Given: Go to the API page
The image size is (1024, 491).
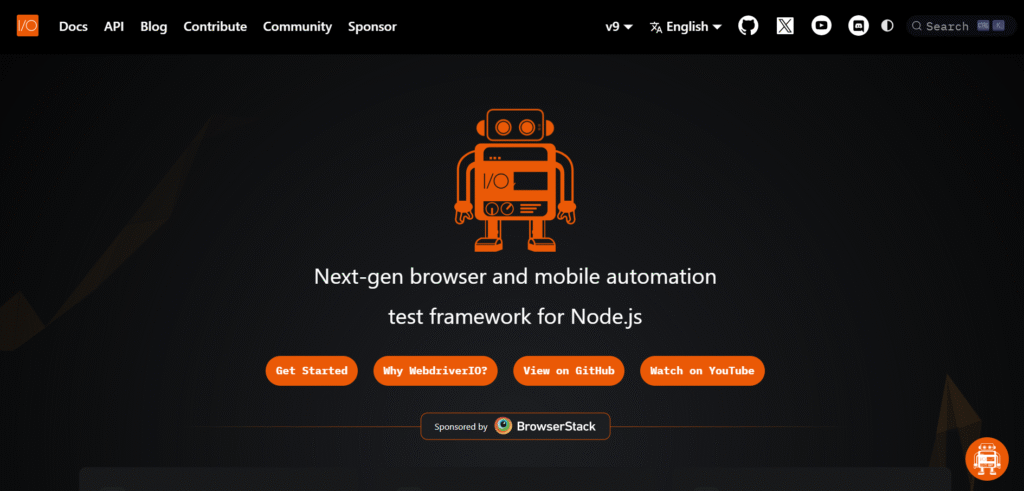Looking at the screenshot, I should pos(114,27).
